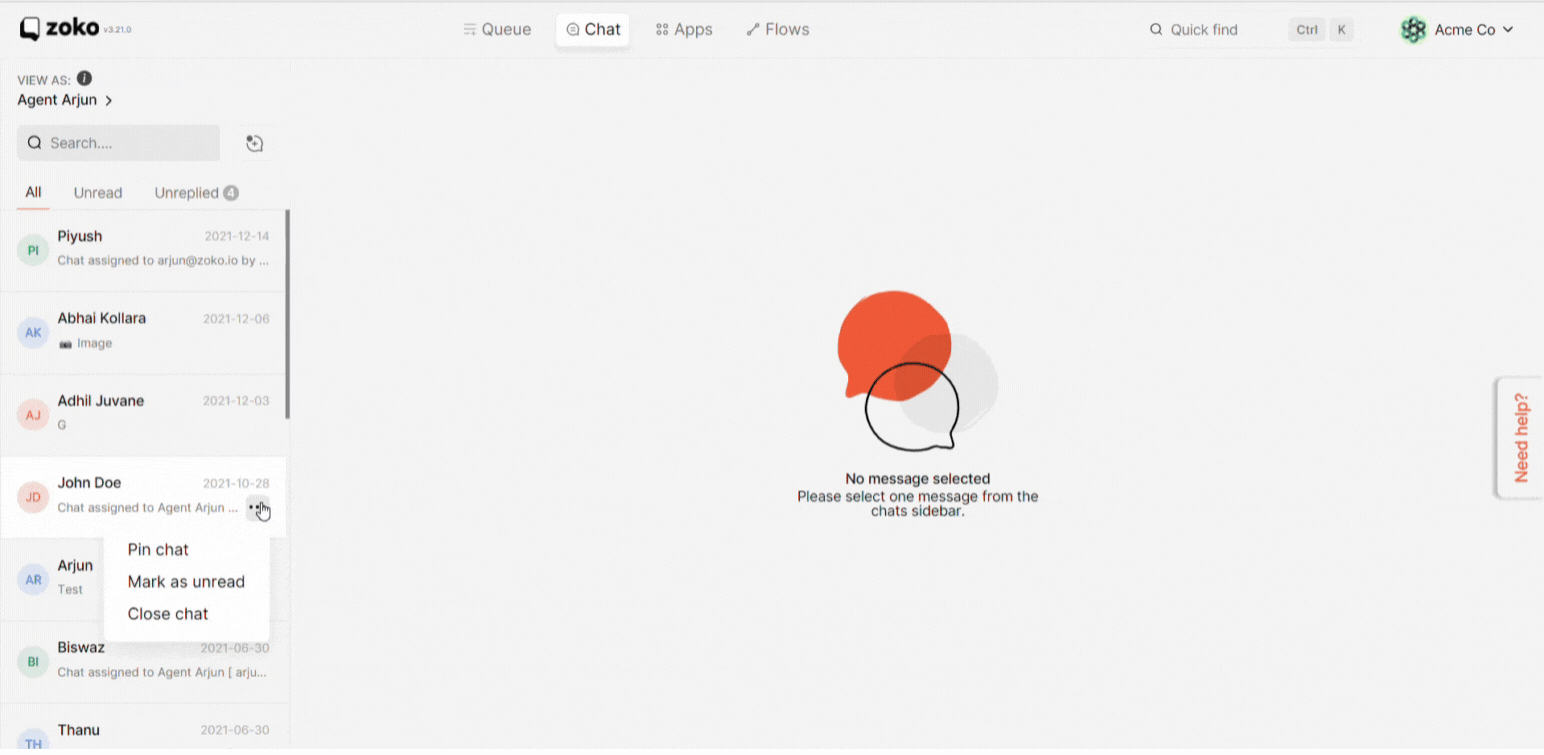Open the Adhil Juvane chat
Viewport: 1544px width, 755px height.
tap(143, 415)
